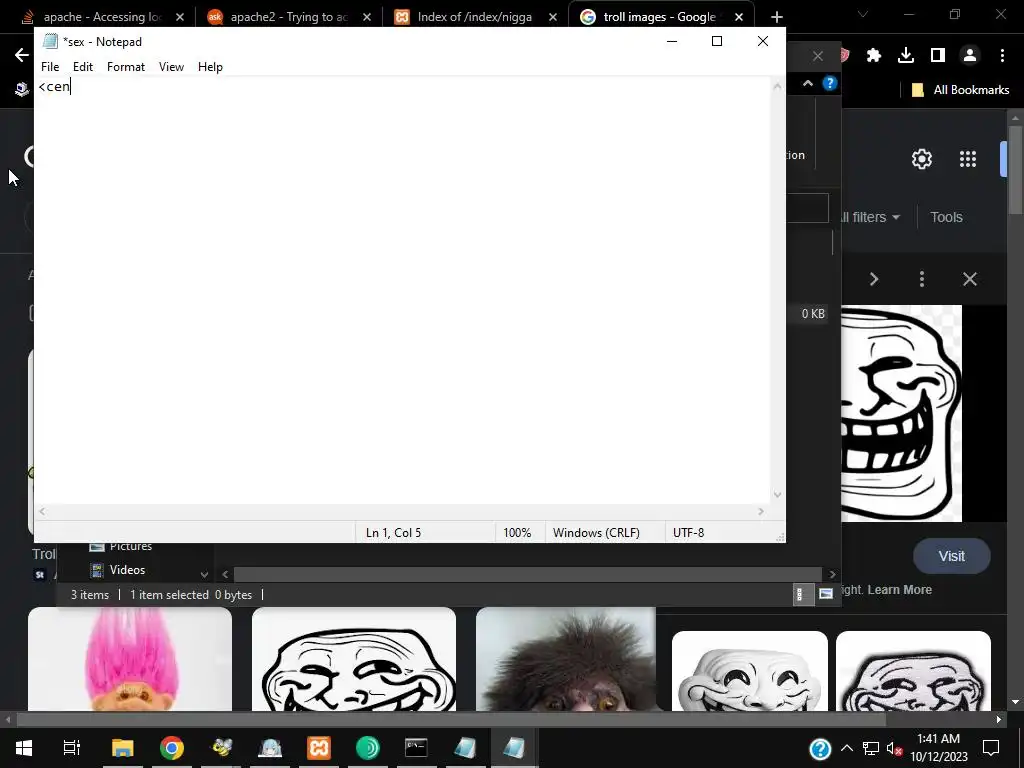Select Videos in File Explorer tree
This screenshot has width=1024, height=768.
tap(118, 569)
